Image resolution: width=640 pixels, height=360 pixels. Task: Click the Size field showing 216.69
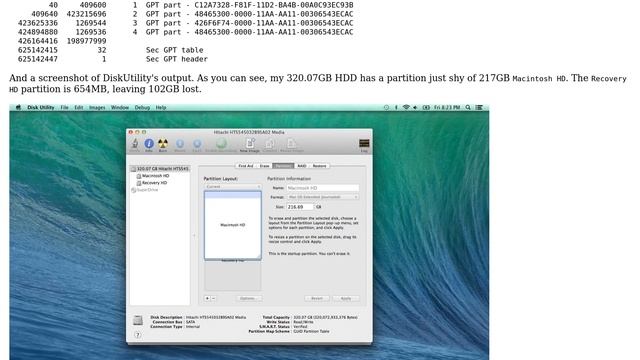[300, 207]
